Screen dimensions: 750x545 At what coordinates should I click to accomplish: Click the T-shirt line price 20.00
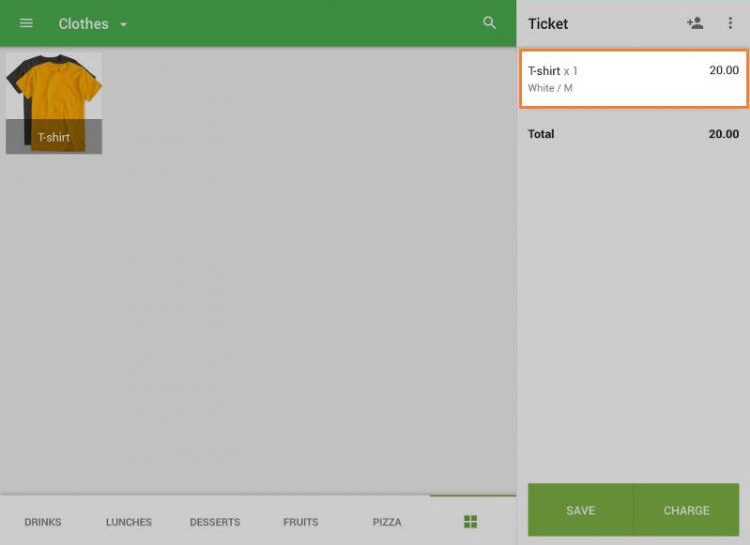pyautogui.click(x=723, y=71)
